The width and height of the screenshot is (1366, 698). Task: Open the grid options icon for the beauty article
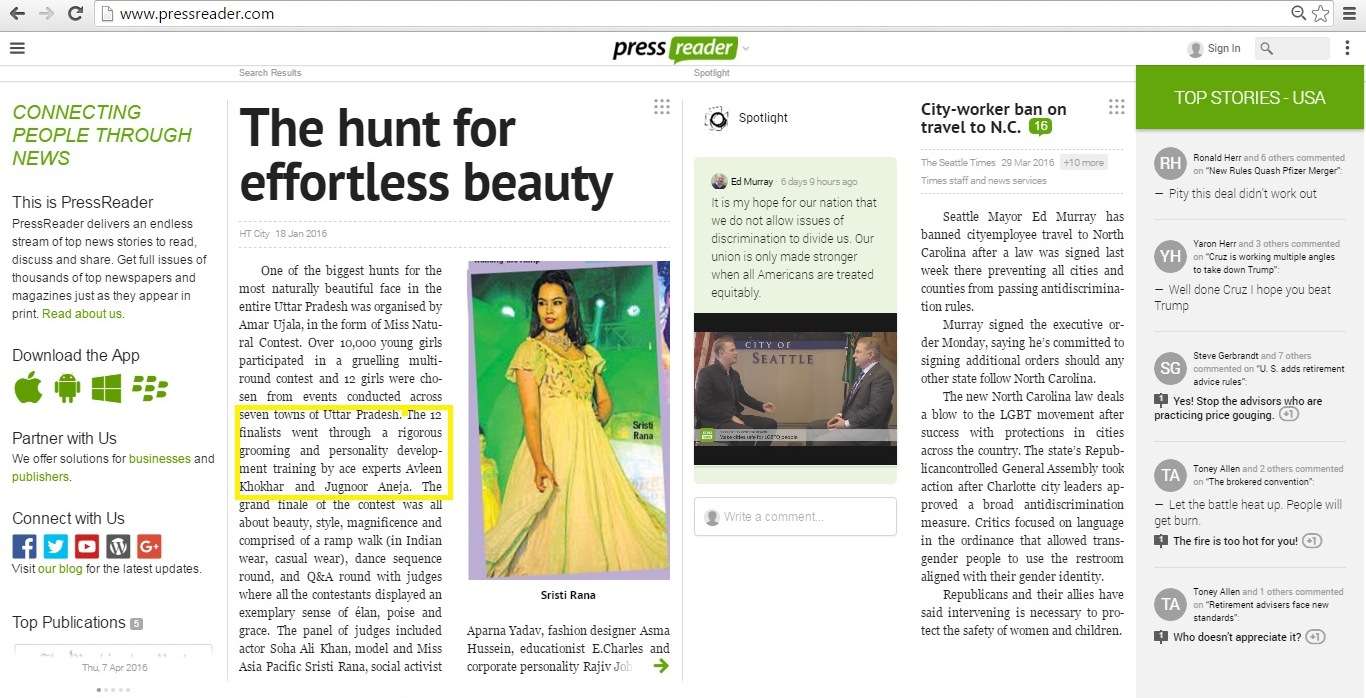point(661,107)
